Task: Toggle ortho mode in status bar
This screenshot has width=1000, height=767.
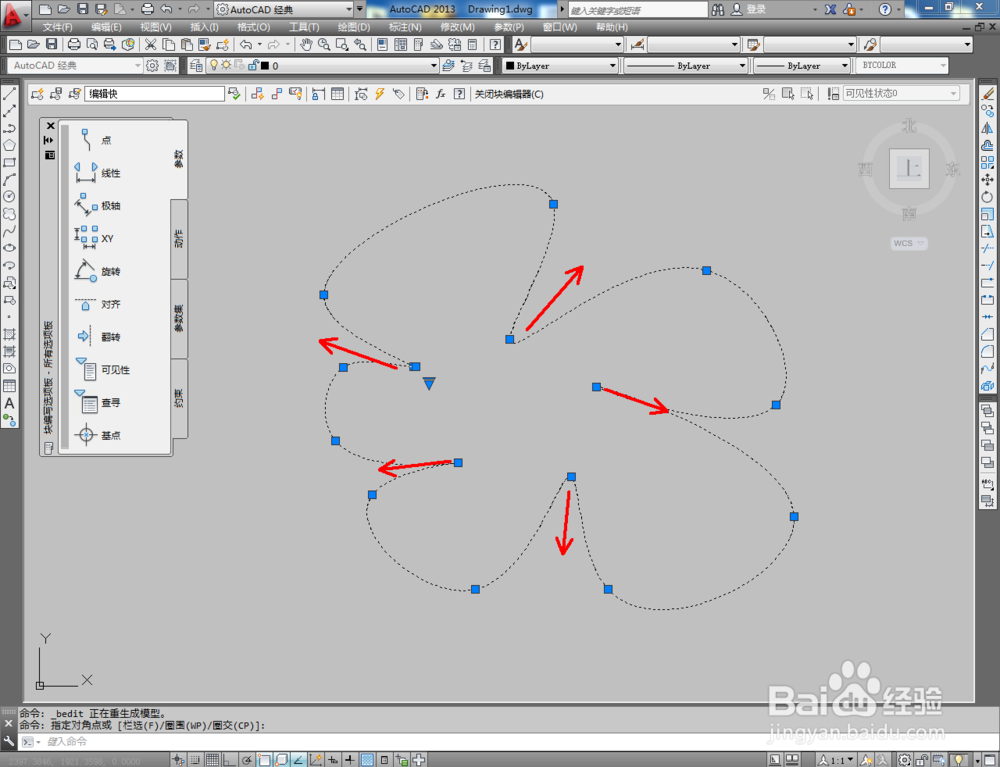Action: 229,759
